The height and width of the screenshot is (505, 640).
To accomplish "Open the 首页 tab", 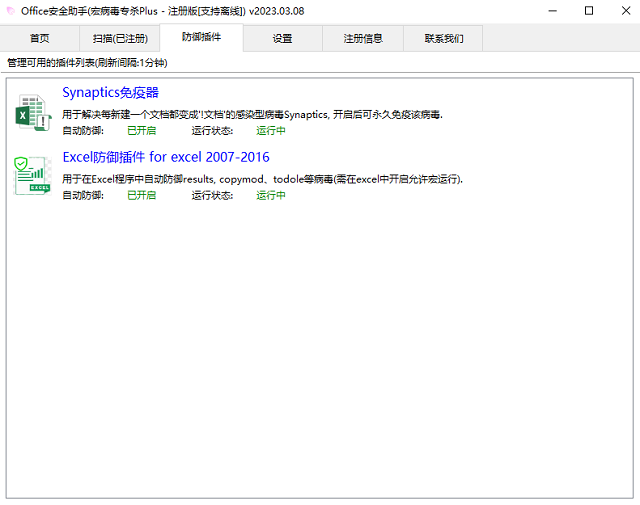I will coord(40,38).
